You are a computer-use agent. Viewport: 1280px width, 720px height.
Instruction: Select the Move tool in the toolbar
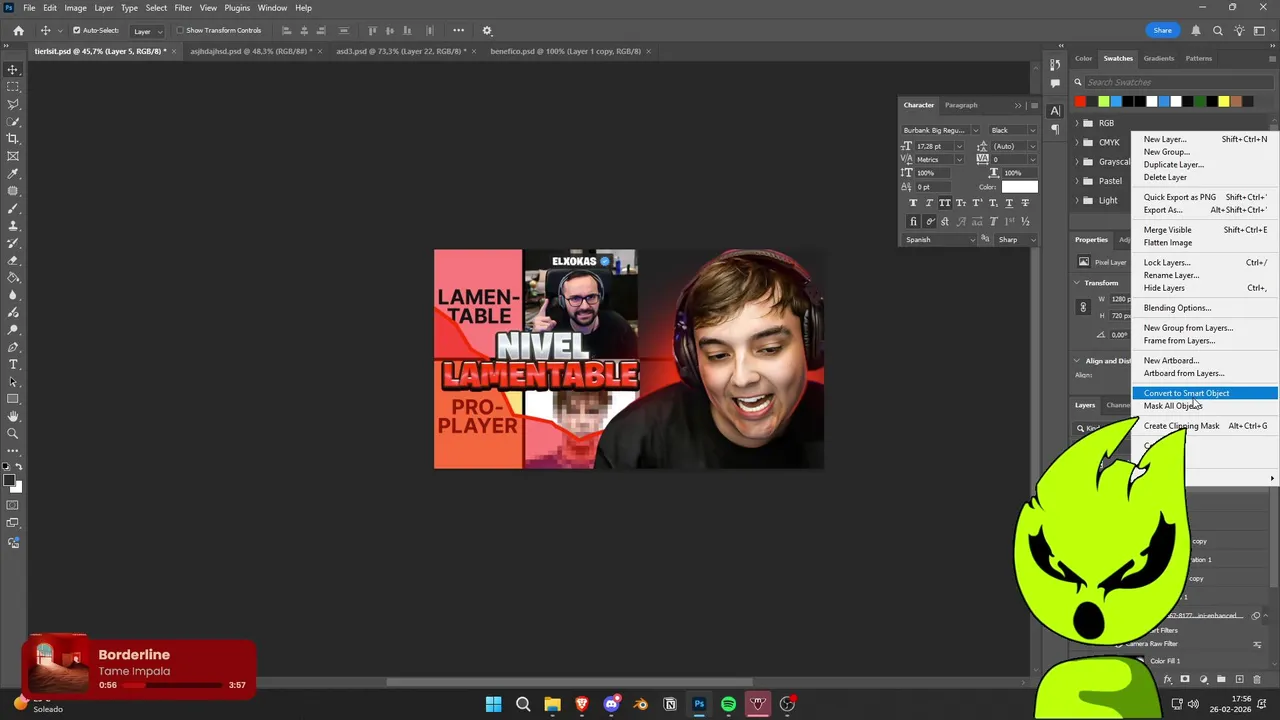pos(13,69)
